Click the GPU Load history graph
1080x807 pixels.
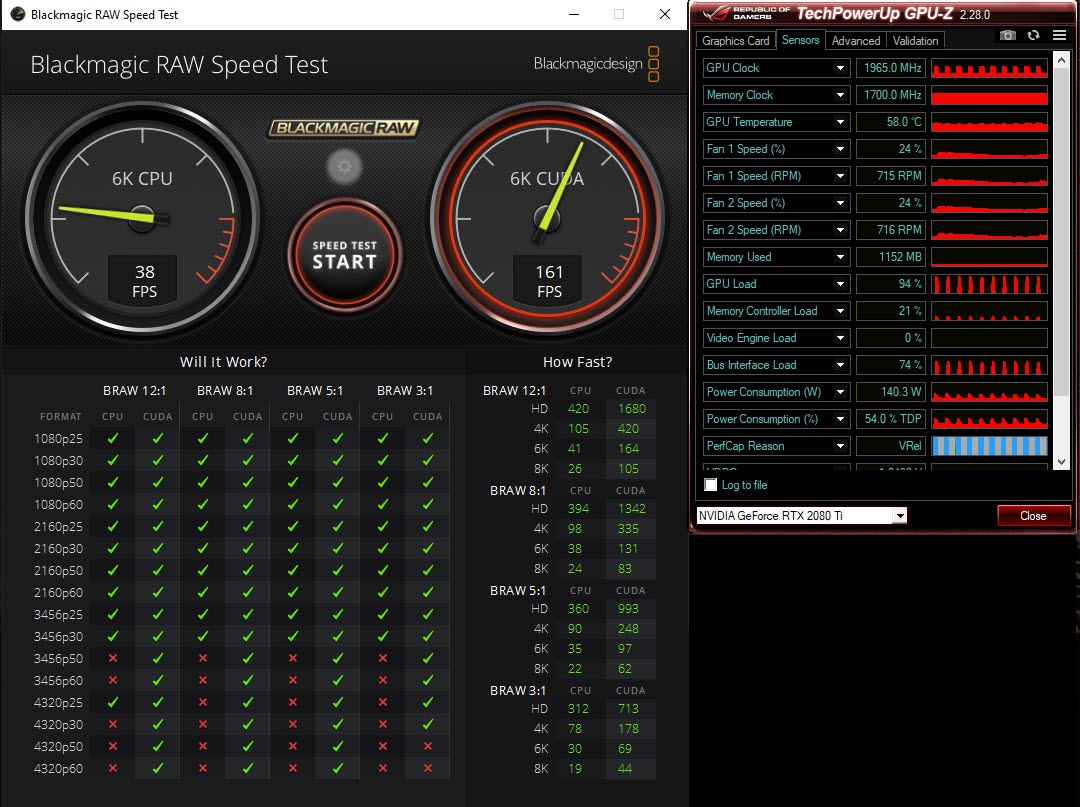coord(989,284)
